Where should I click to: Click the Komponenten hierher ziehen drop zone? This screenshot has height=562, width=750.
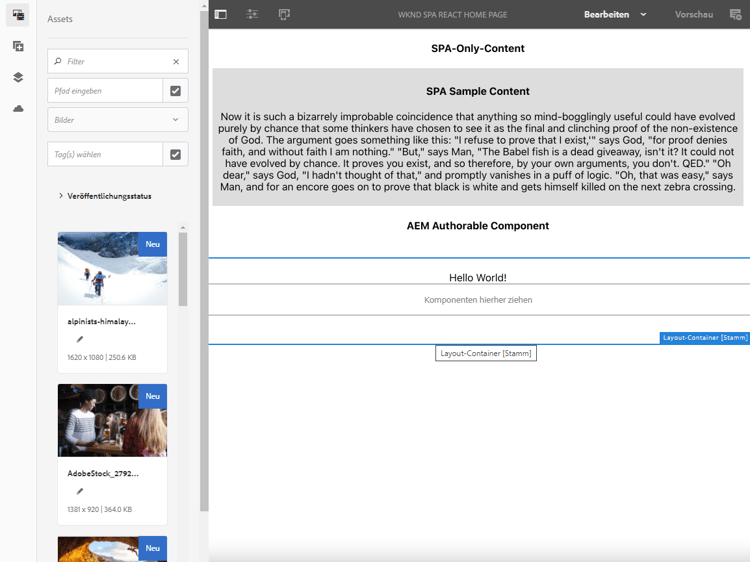tap(478, 300)
